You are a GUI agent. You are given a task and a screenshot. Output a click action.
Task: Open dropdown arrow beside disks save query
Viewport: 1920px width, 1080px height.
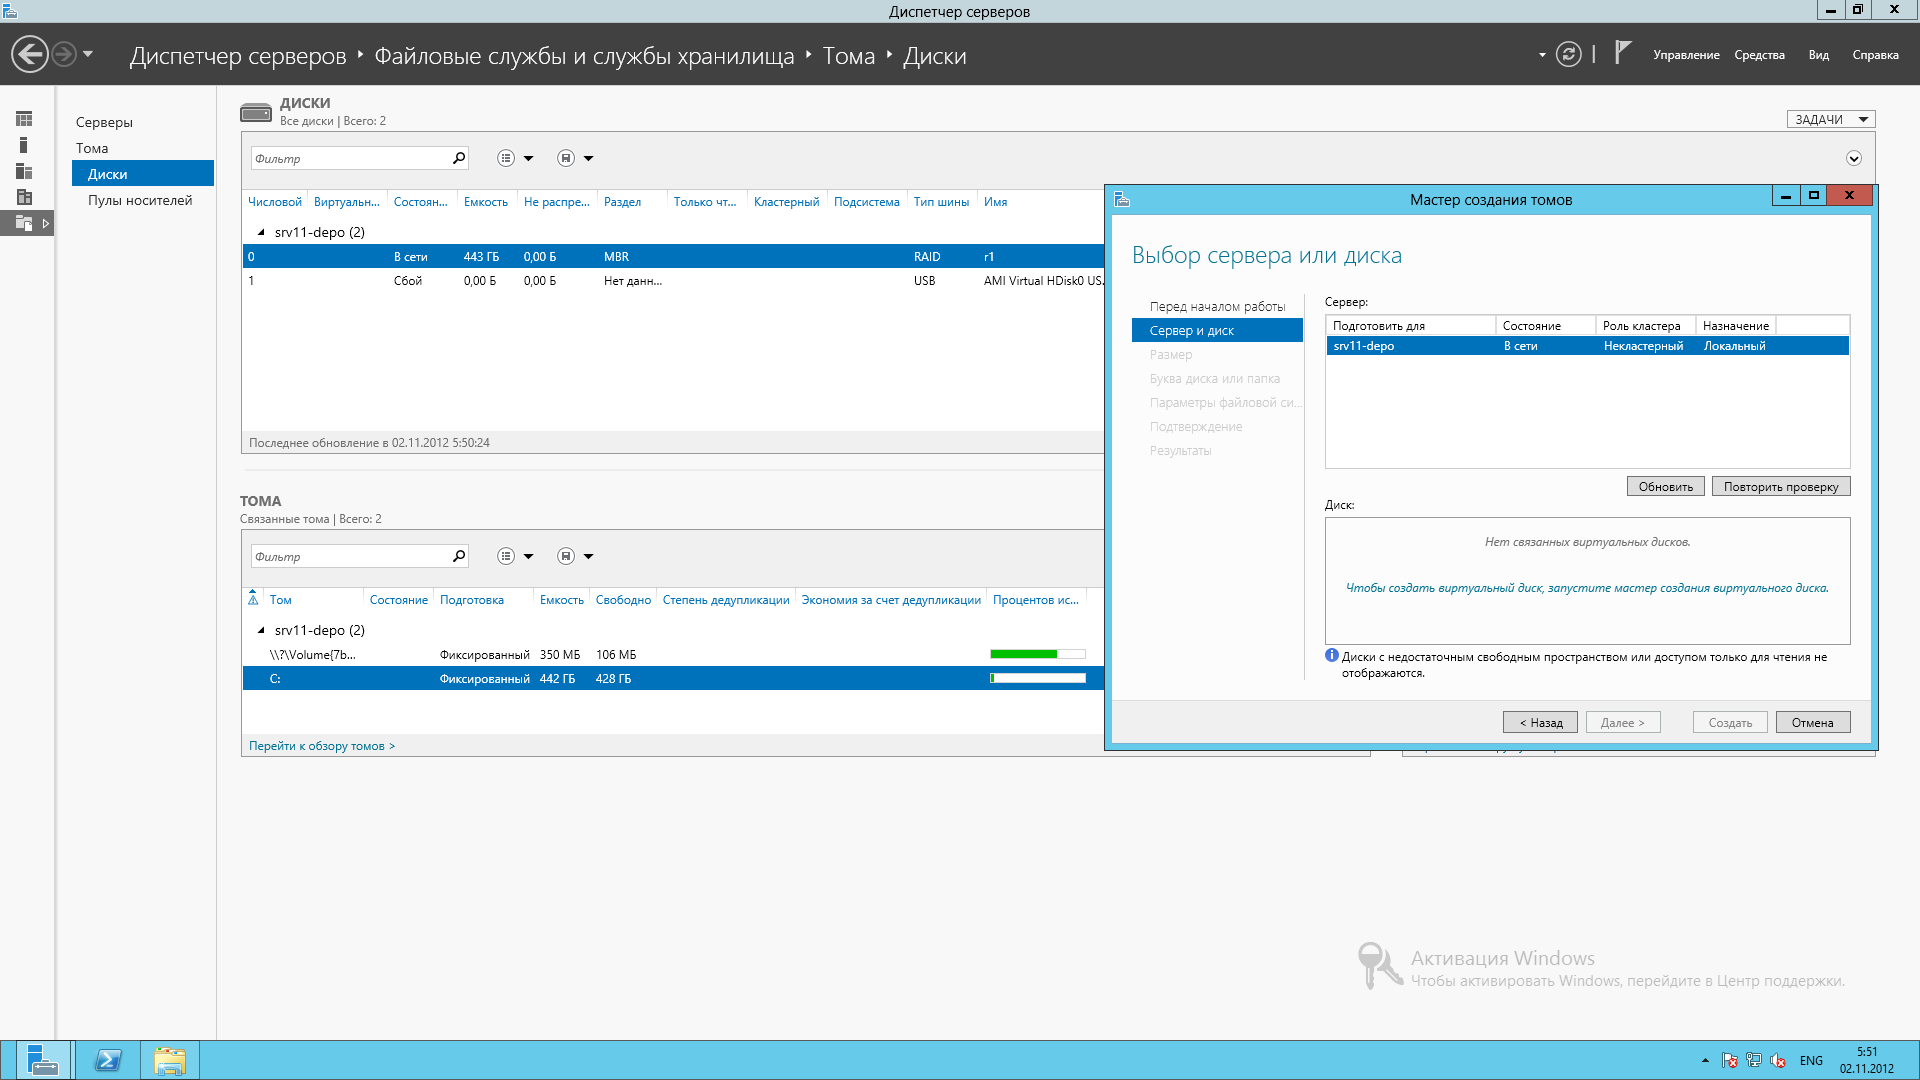point(589,158)
